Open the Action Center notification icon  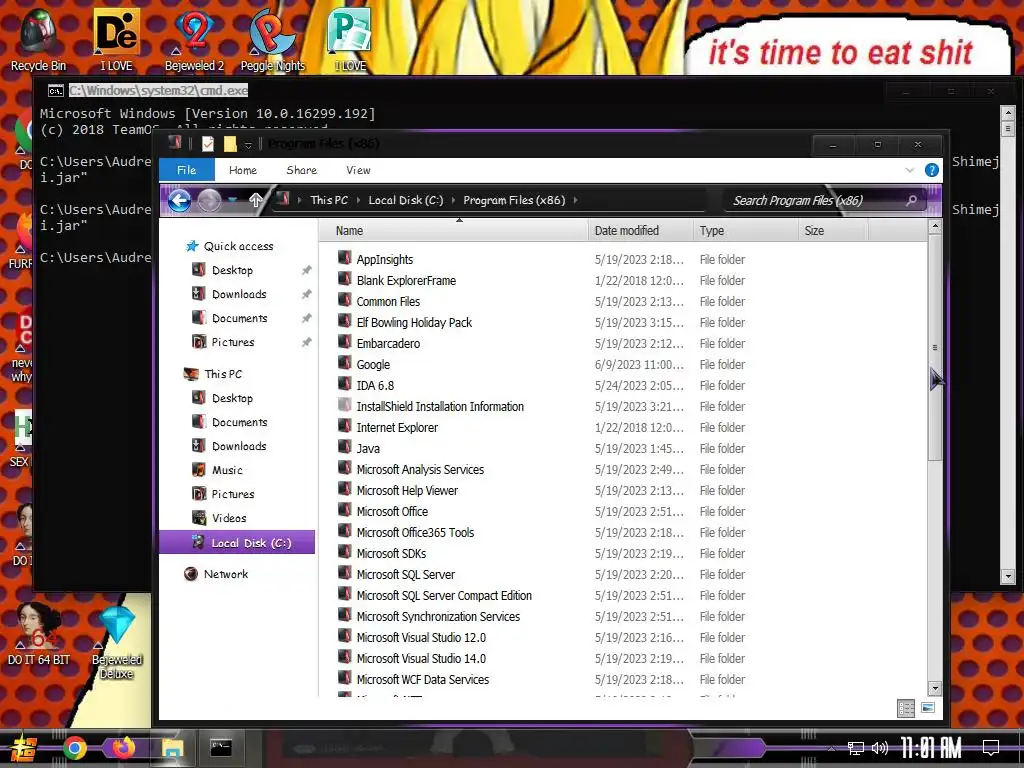pos(991,748)
